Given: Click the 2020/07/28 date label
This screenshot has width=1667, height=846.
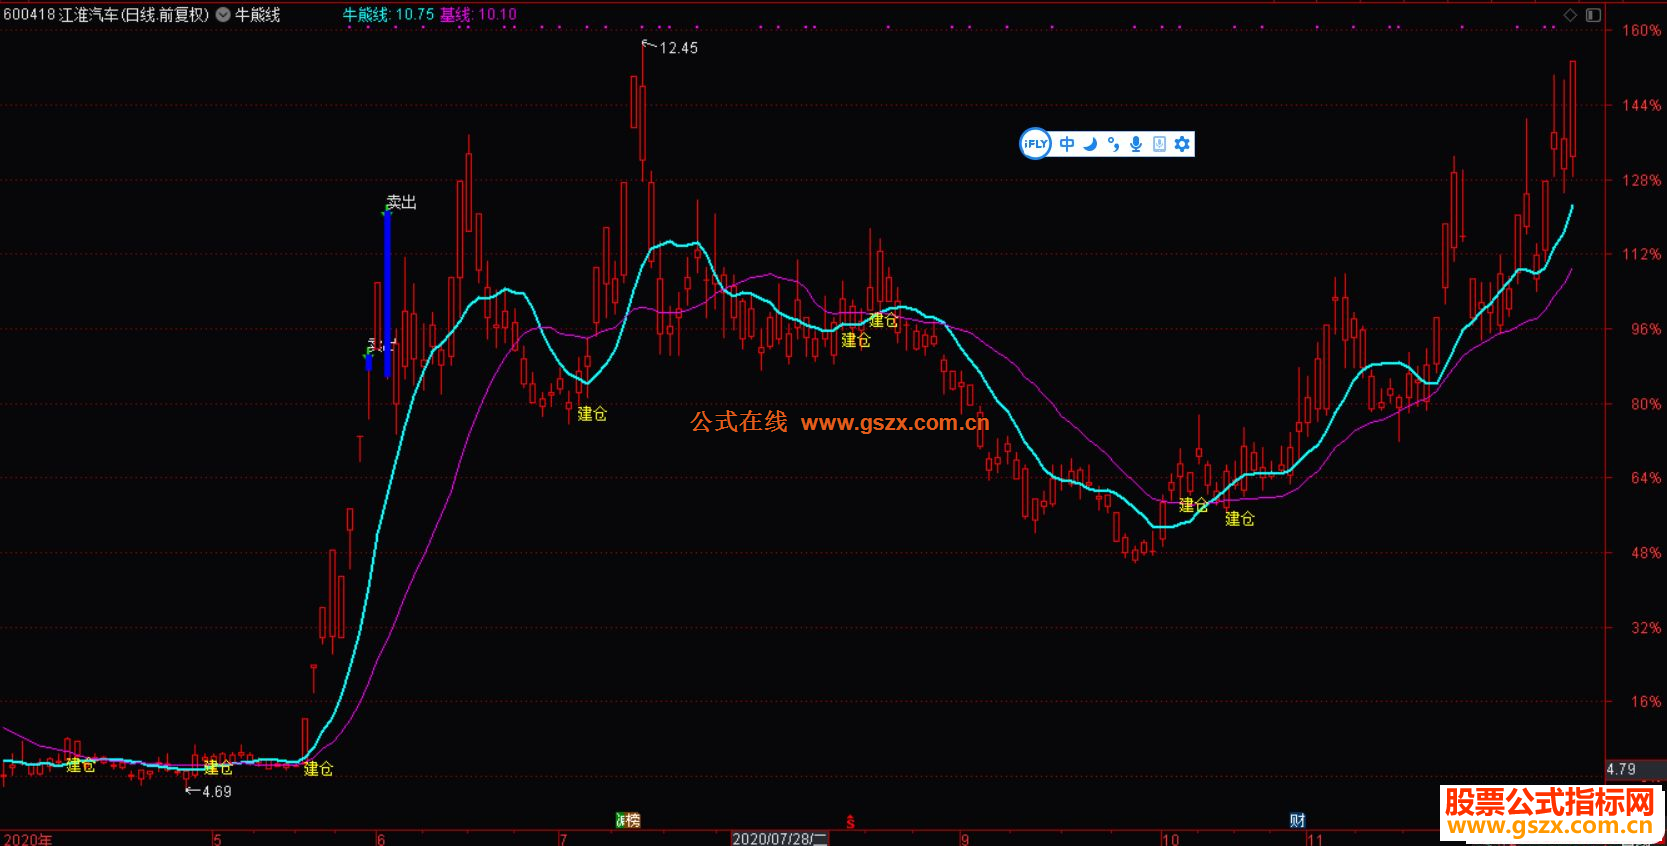Looking at the screenshot, I should (x=780, y=838).
